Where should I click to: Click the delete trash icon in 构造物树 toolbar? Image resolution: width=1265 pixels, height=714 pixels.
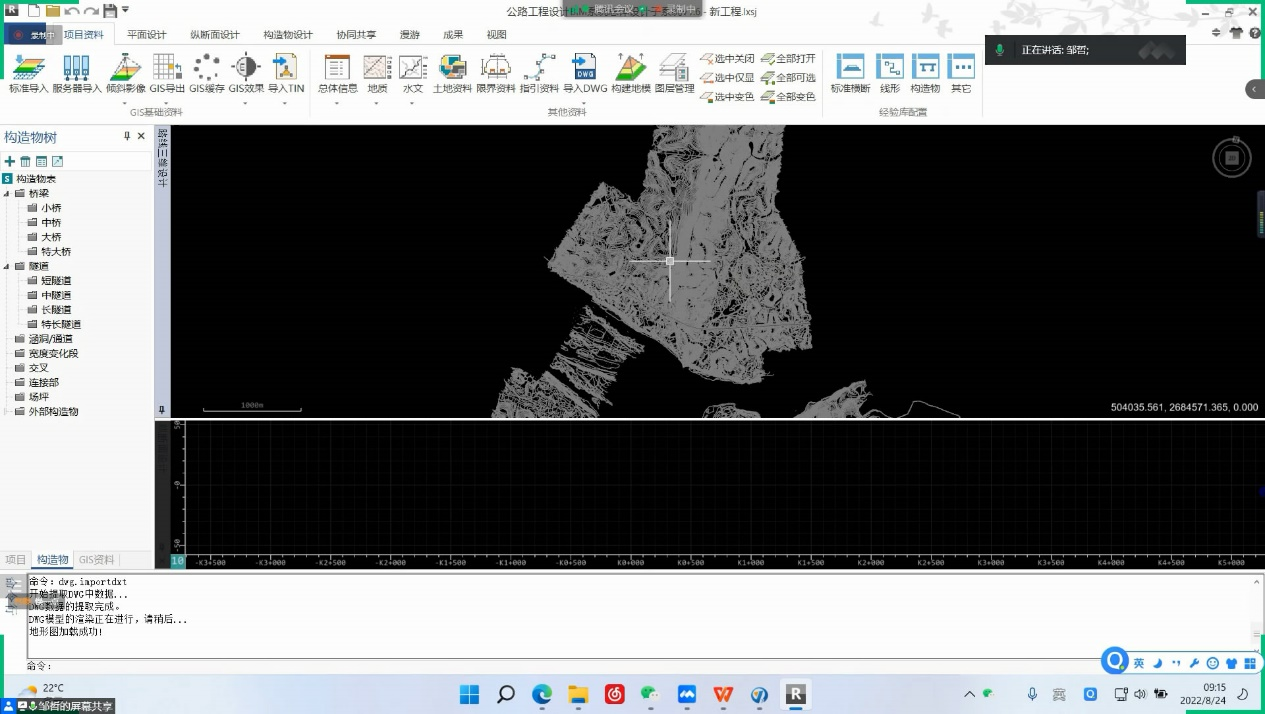click(26, 161)
